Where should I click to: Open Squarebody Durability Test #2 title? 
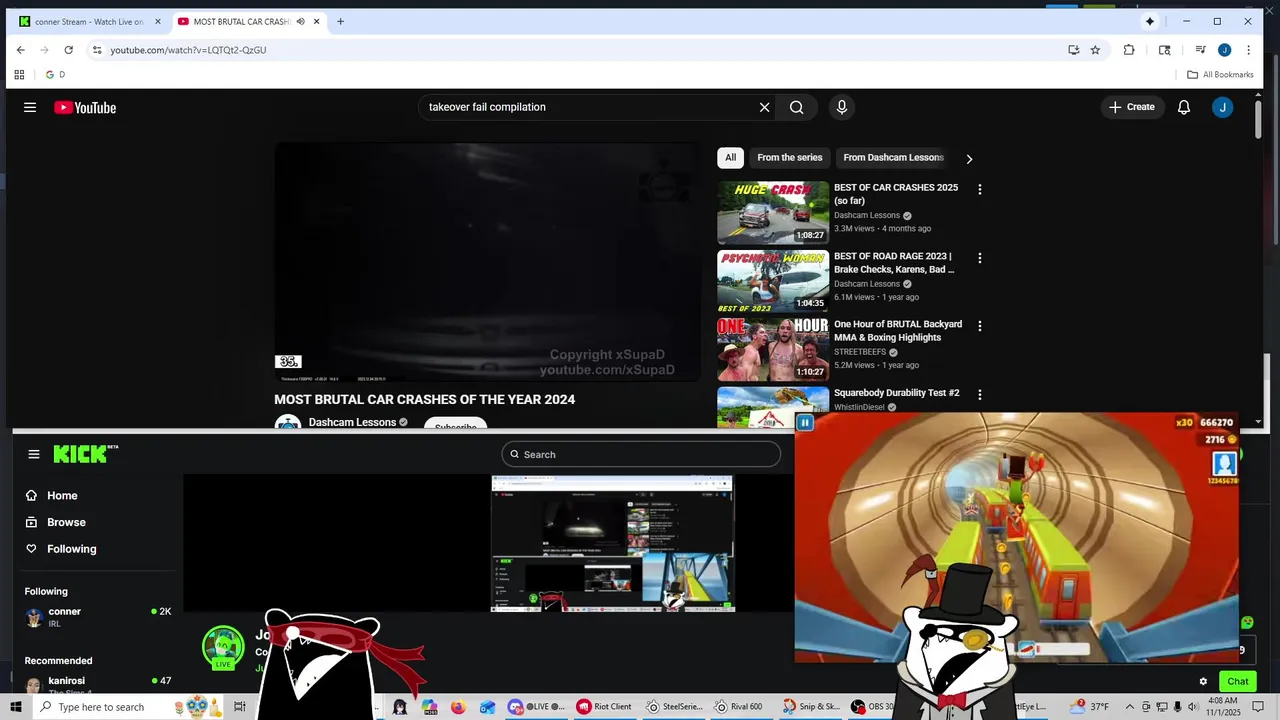tap(896, 393)
